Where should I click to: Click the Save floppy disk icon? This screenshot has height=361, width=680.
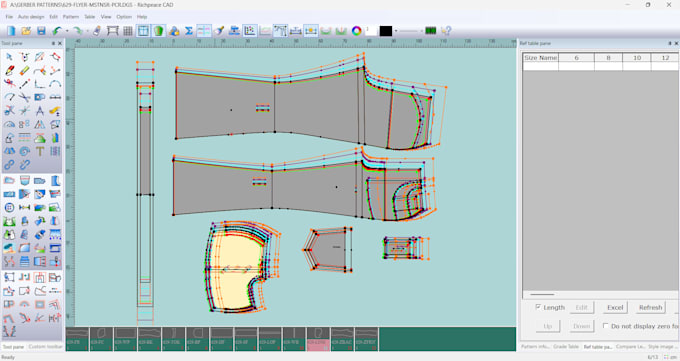pyautogui.click(x=41, y=31)
